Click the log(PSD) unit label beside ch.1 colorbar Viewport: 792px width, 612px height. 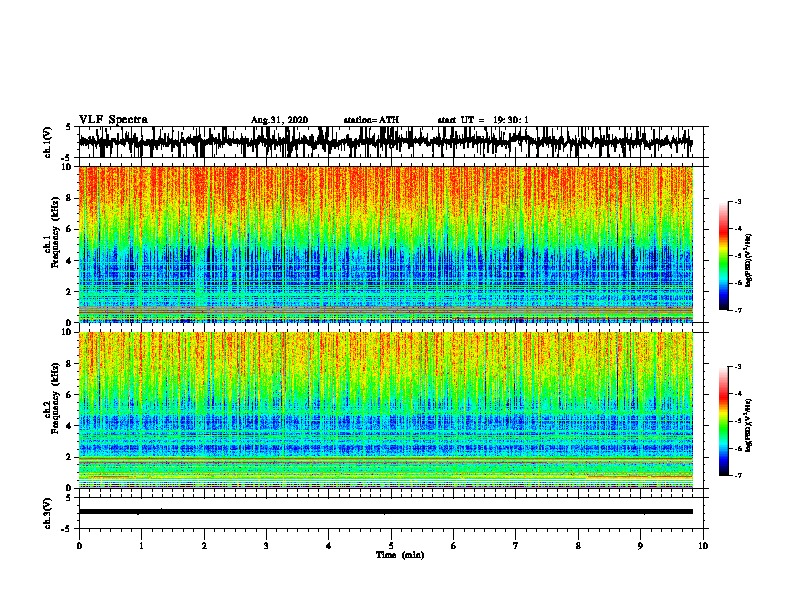pos(749,260)
